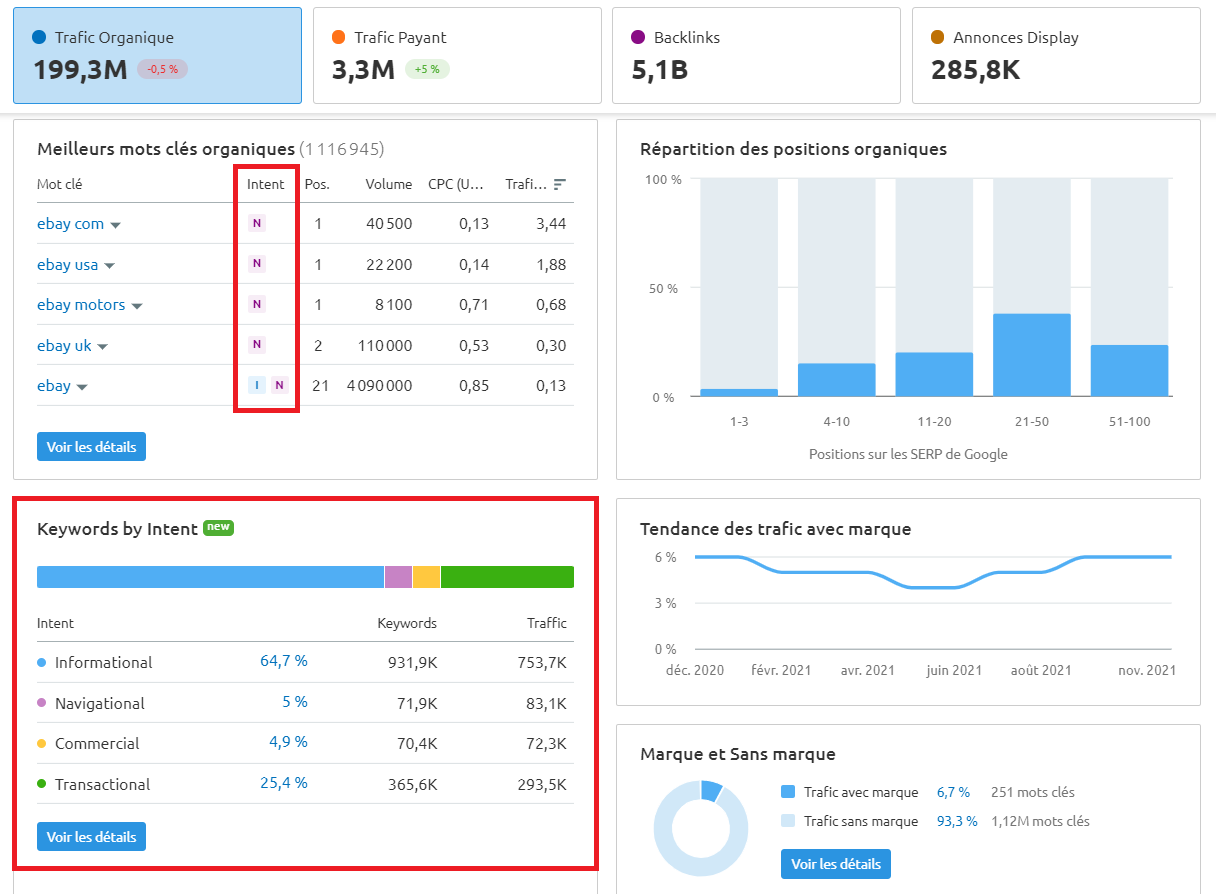
Task: Click the Marque et Sans marque donut chart
Action: click(701, 828)
